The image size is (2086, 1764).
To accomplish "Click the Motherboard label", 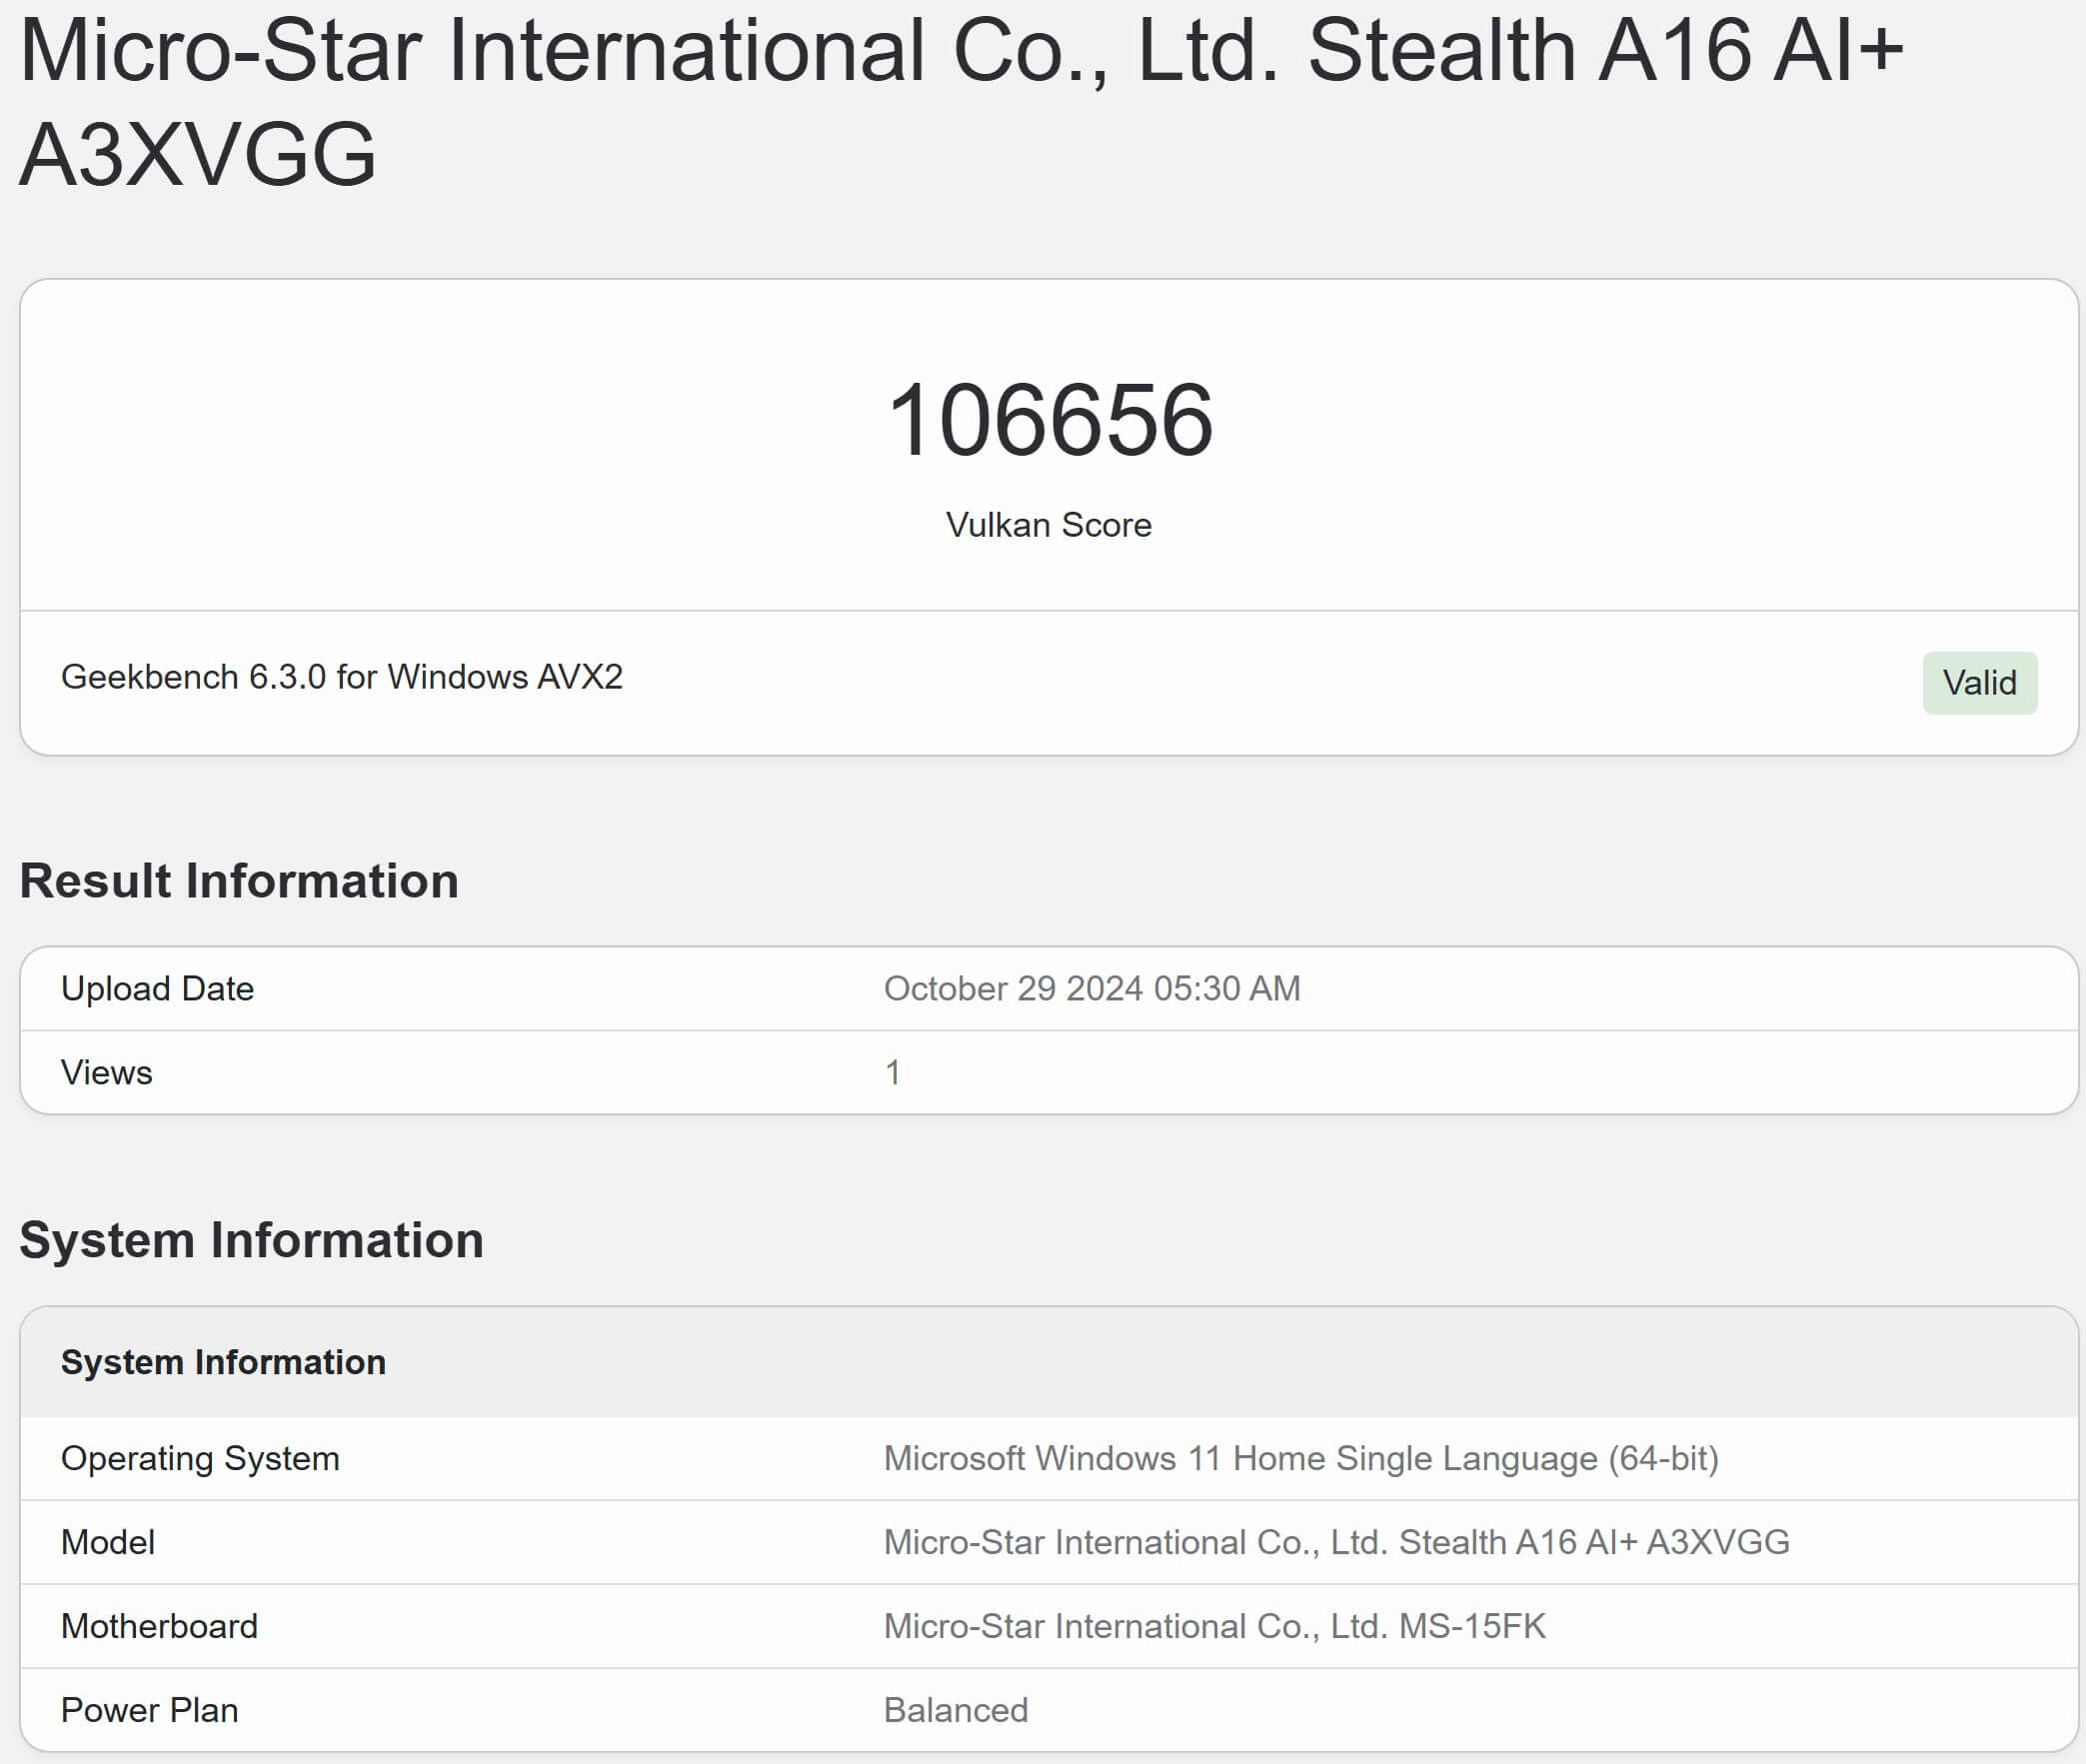I will [x=160, y=1626].
